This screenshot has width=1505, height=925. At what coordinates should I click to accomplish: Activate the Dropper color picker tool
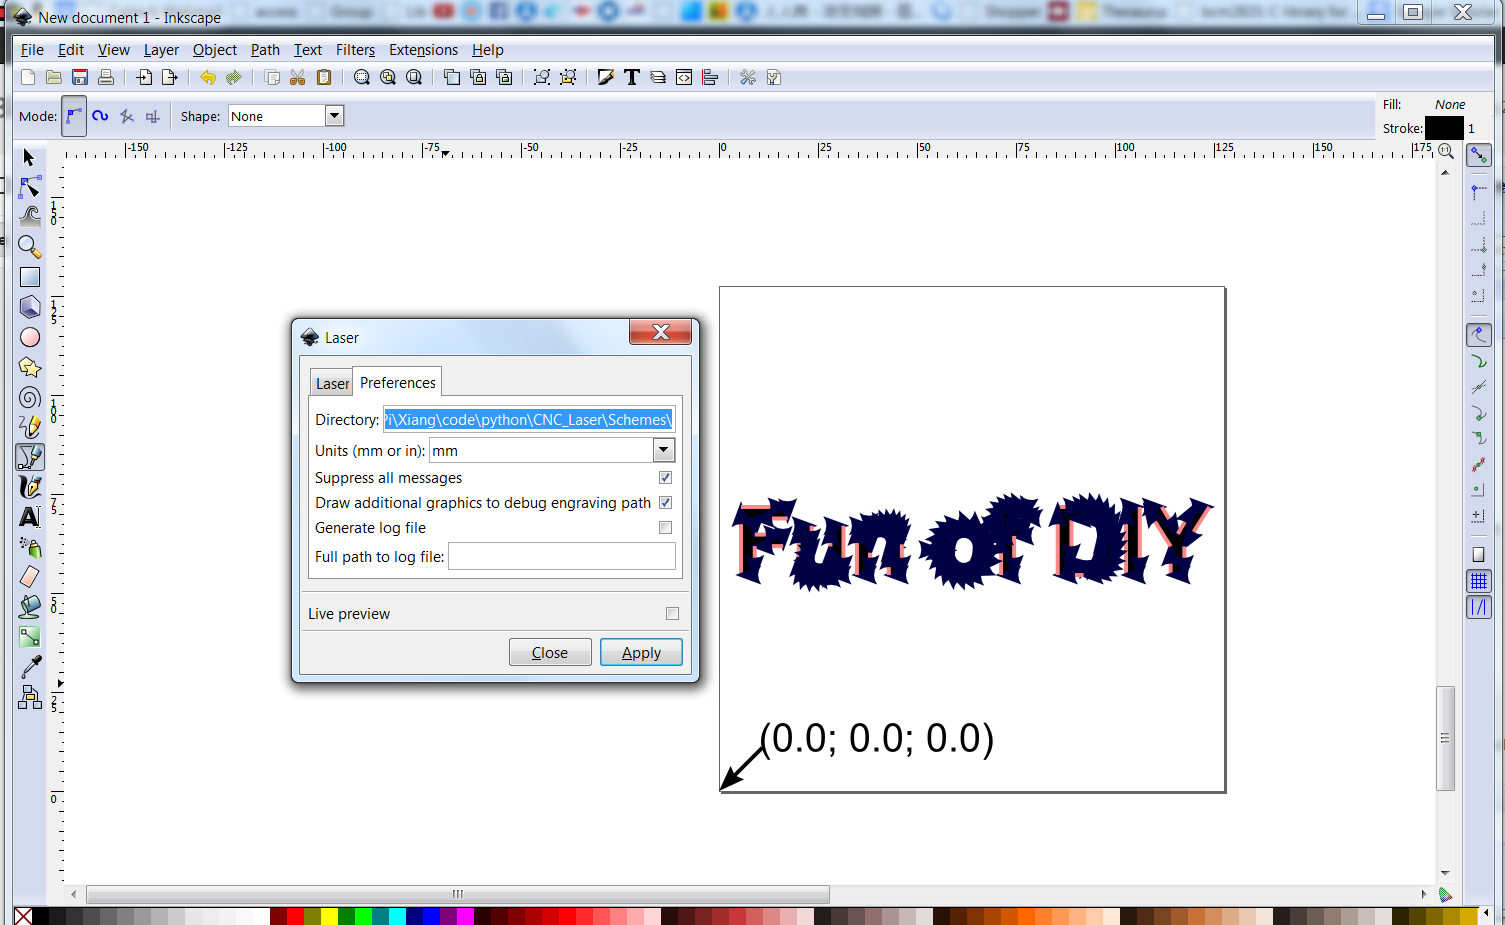30,667
